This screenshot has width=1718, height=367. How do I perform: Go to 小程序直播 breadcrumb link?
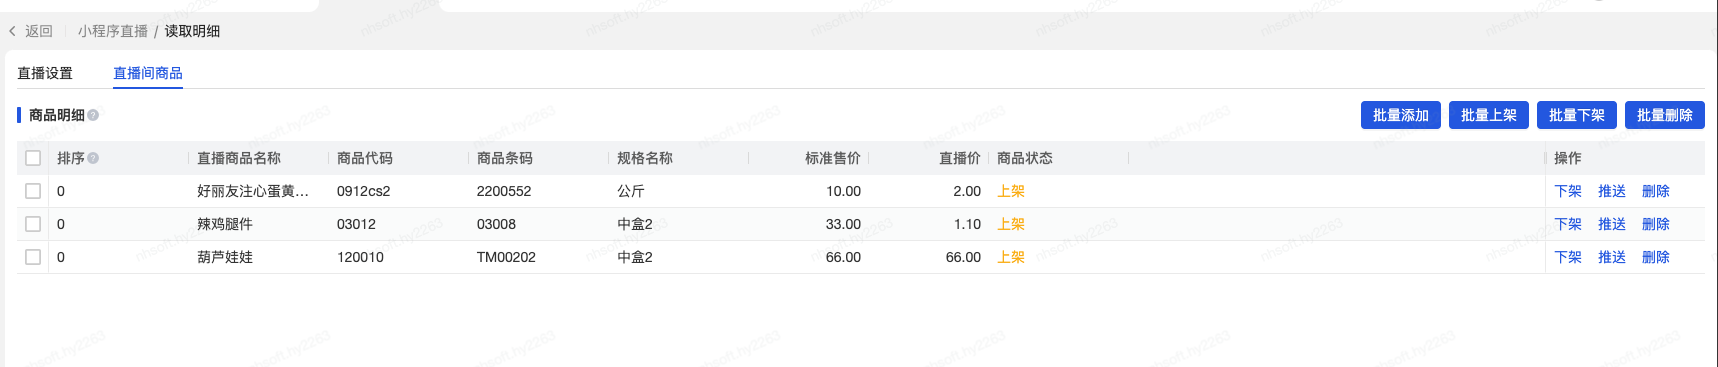[113, 31]
